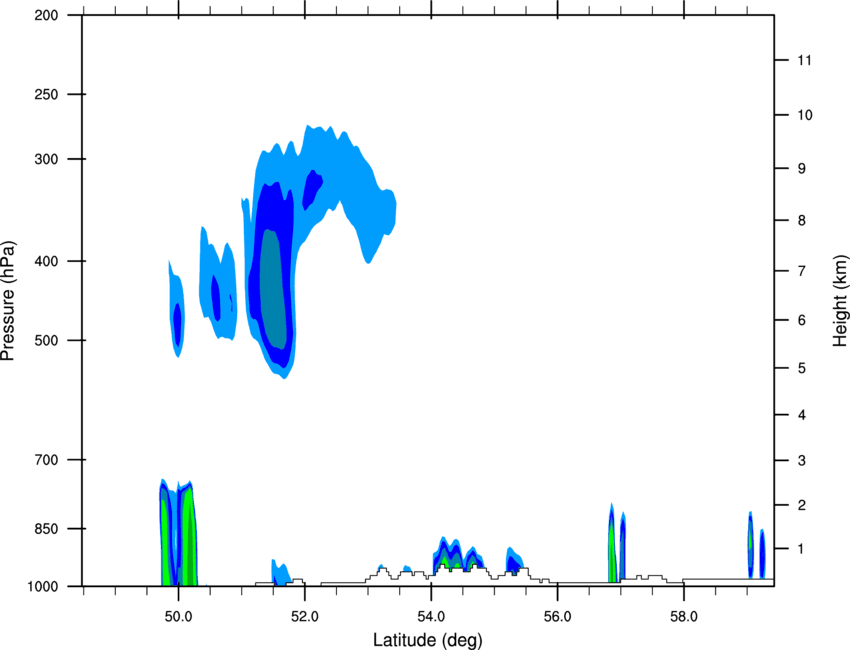Click the 3 km height tick label

point(802,461)
